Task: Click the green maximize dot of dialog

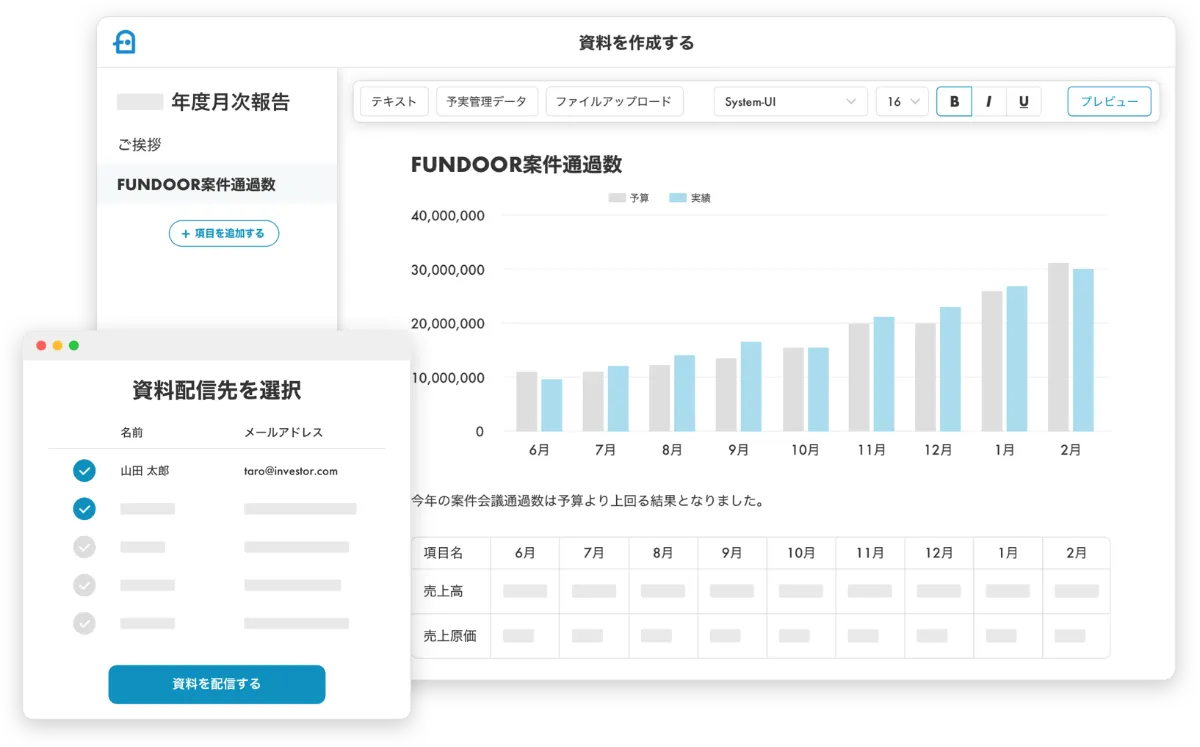Action: (x=74, y=345)
